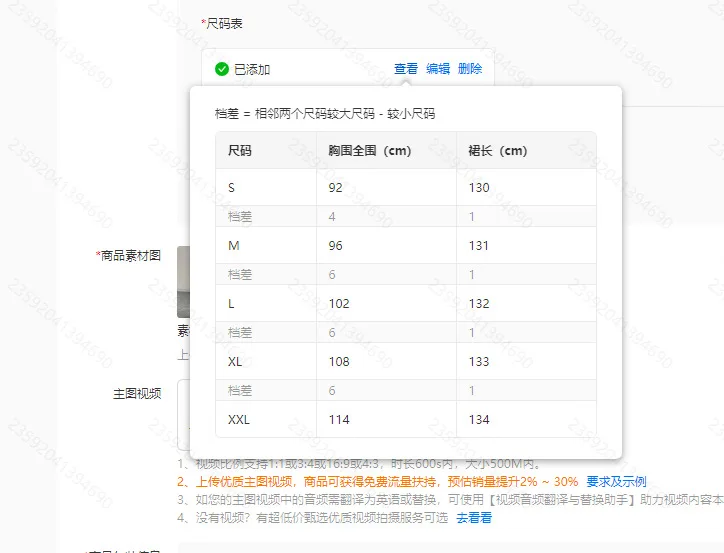Screen dimensions: 724x553
Task: Select the 商品素材图 thumbnail image
Action: (183, 282)
